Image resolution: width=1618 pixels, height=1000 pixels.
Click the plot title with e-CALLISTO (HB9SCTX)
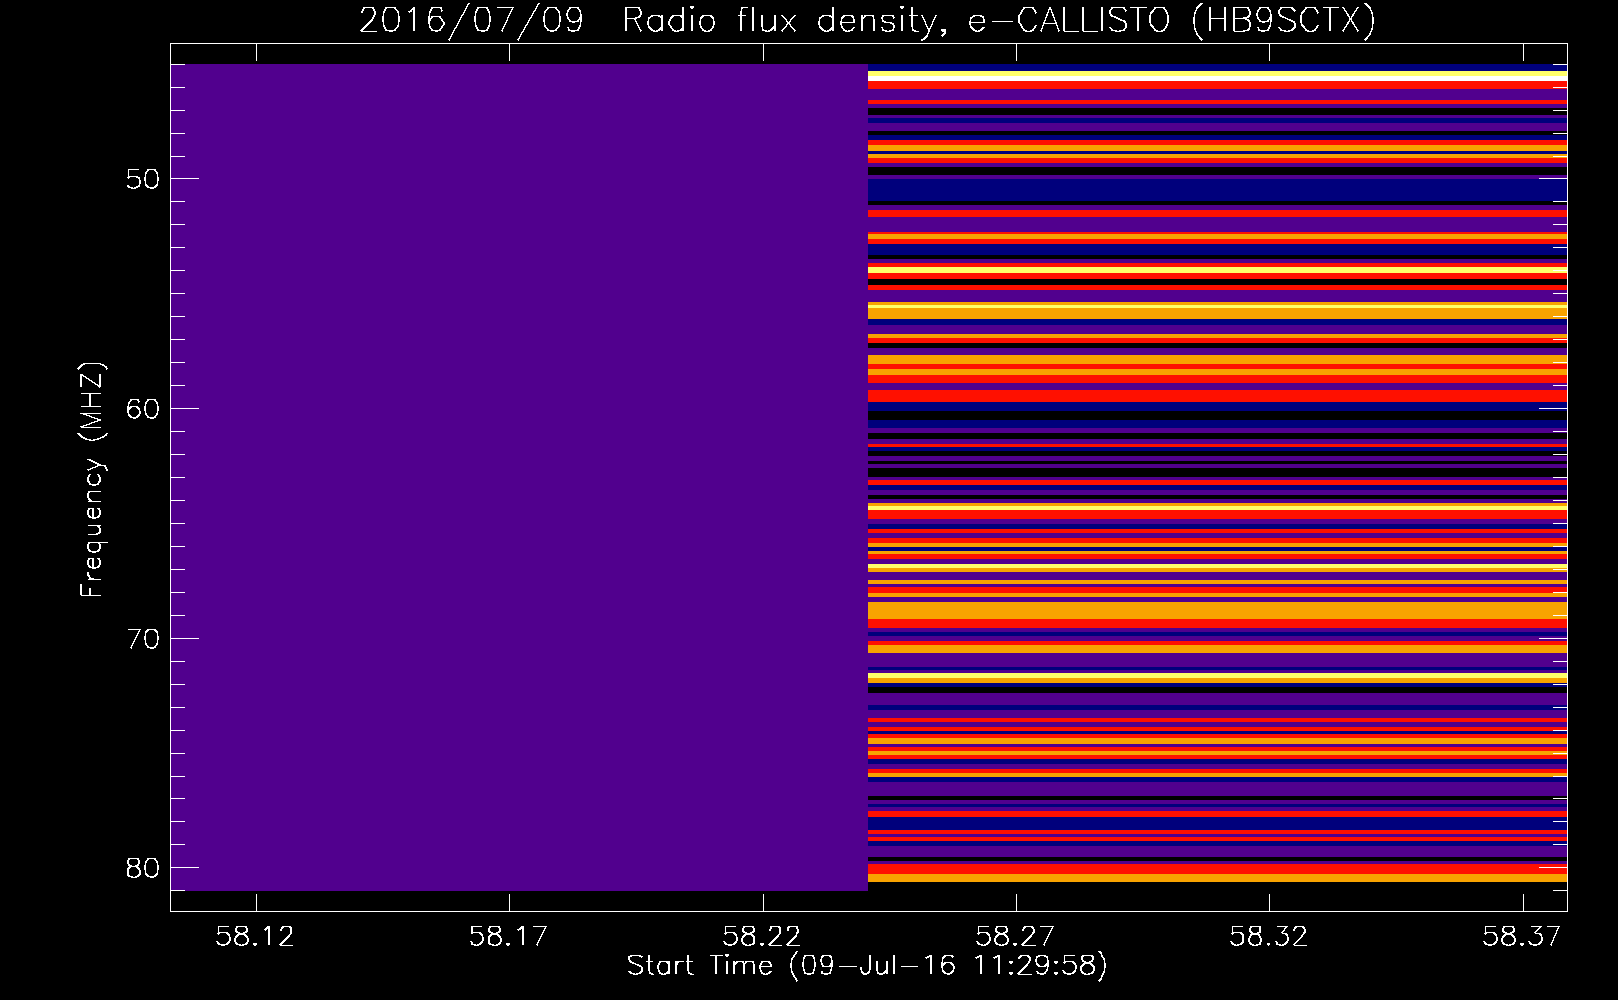click(867, 20)
